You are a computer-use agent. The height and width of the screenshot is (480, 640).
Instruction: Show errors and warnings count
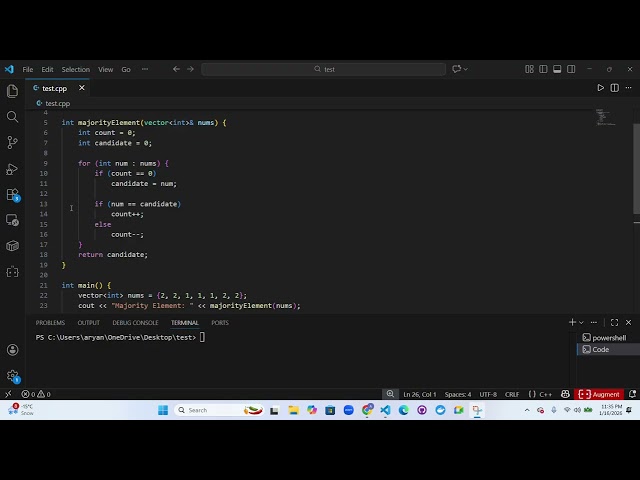coord(36,394)
